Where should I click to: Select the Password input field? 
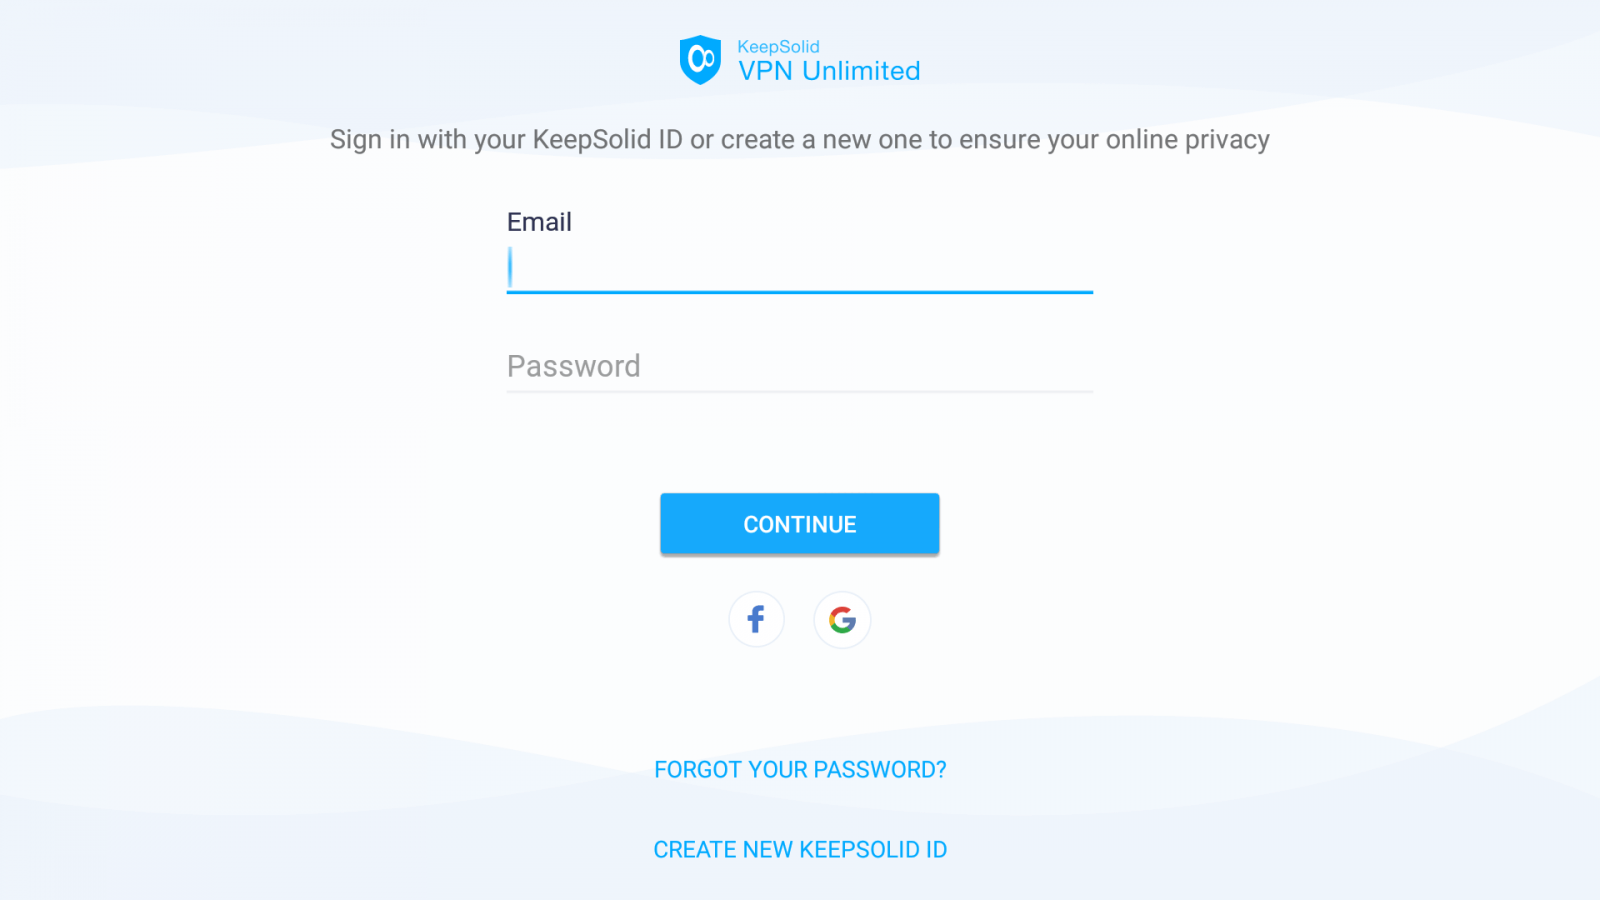pyautogui.click(x=800, y=366)
